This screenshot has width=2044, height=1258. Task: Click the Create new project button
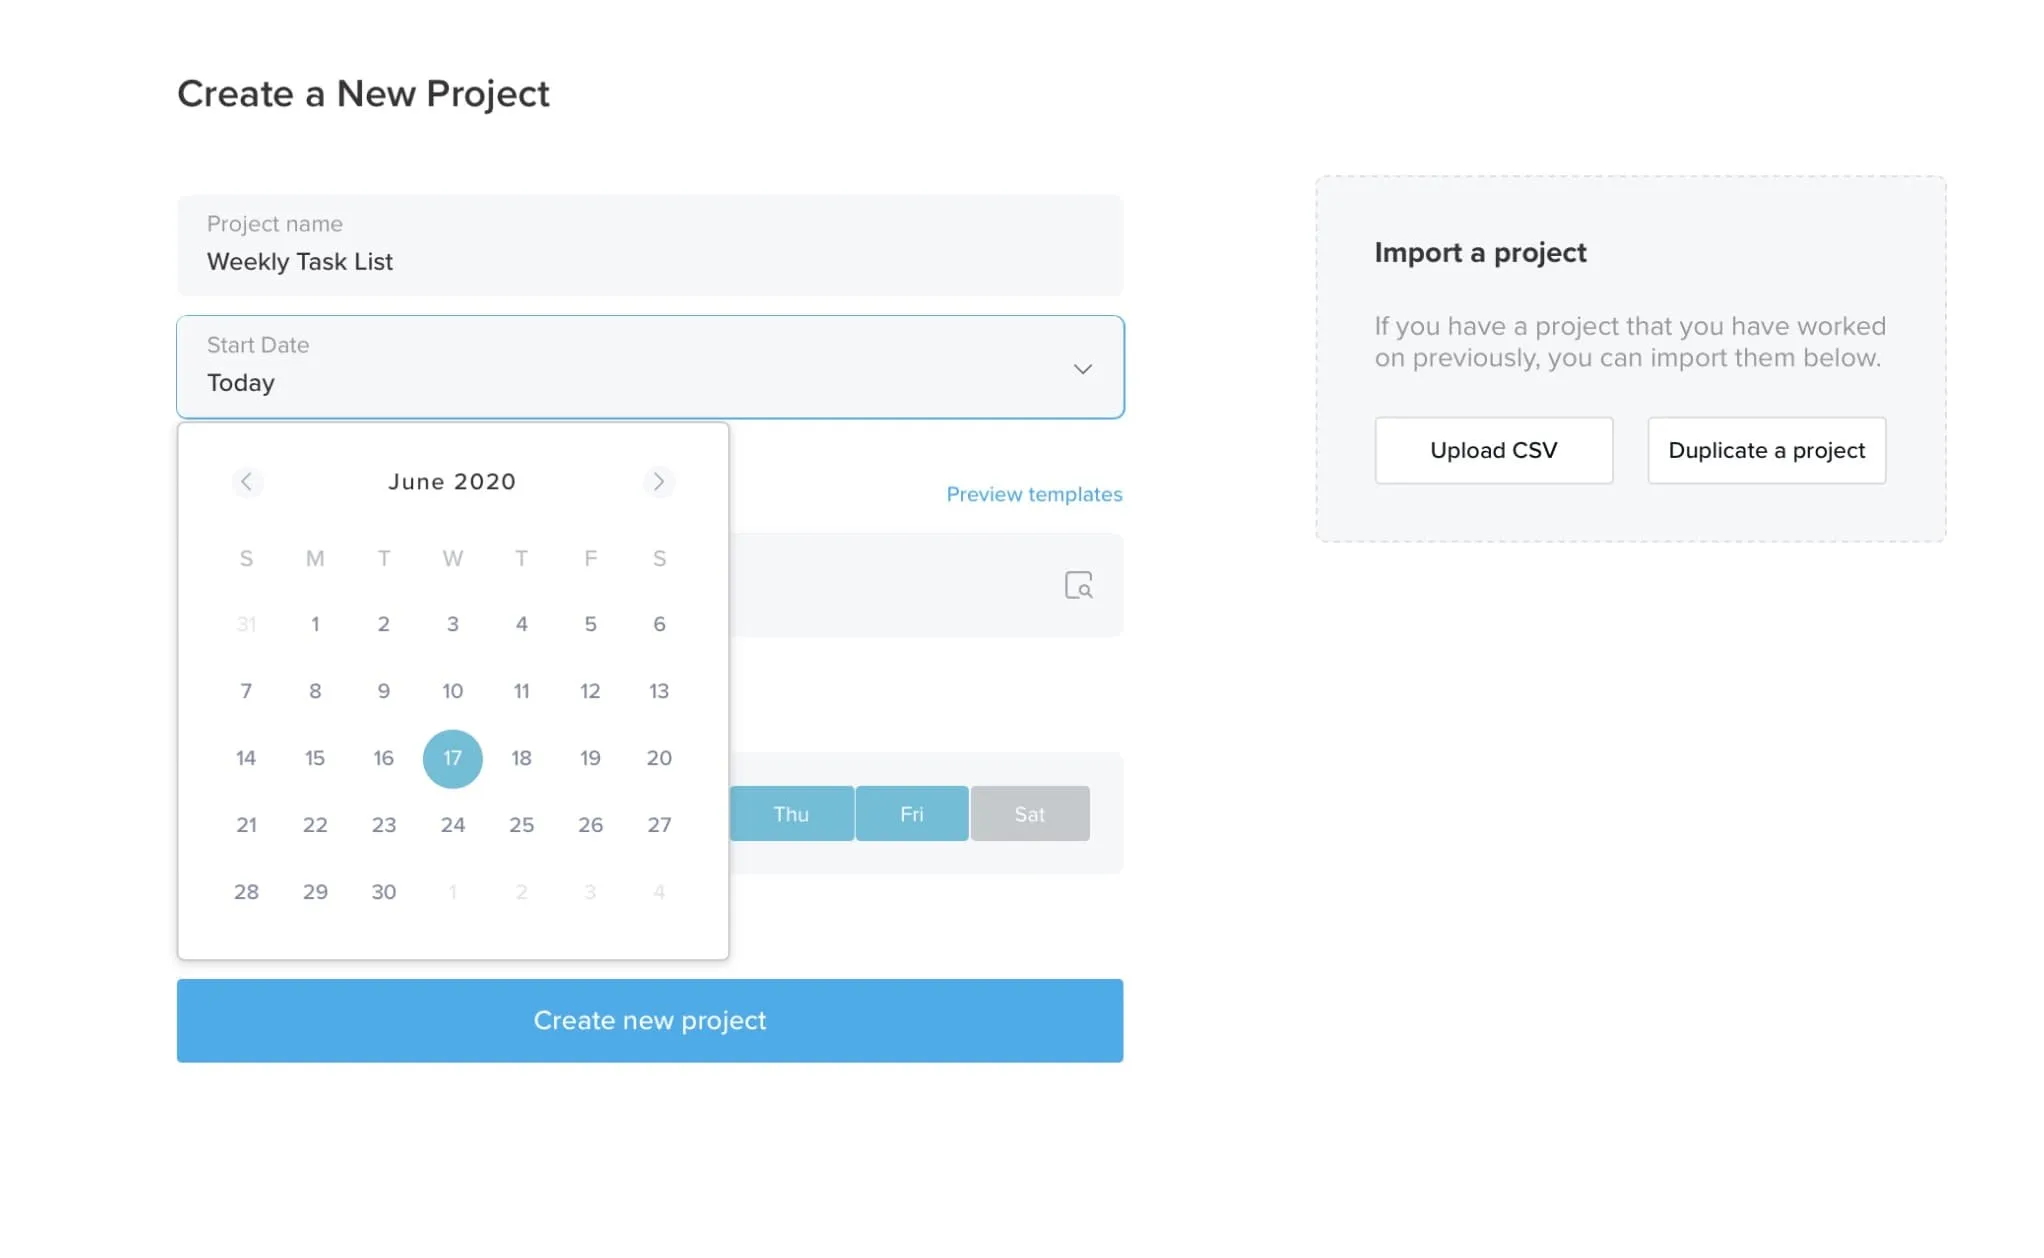point(650,1020)
